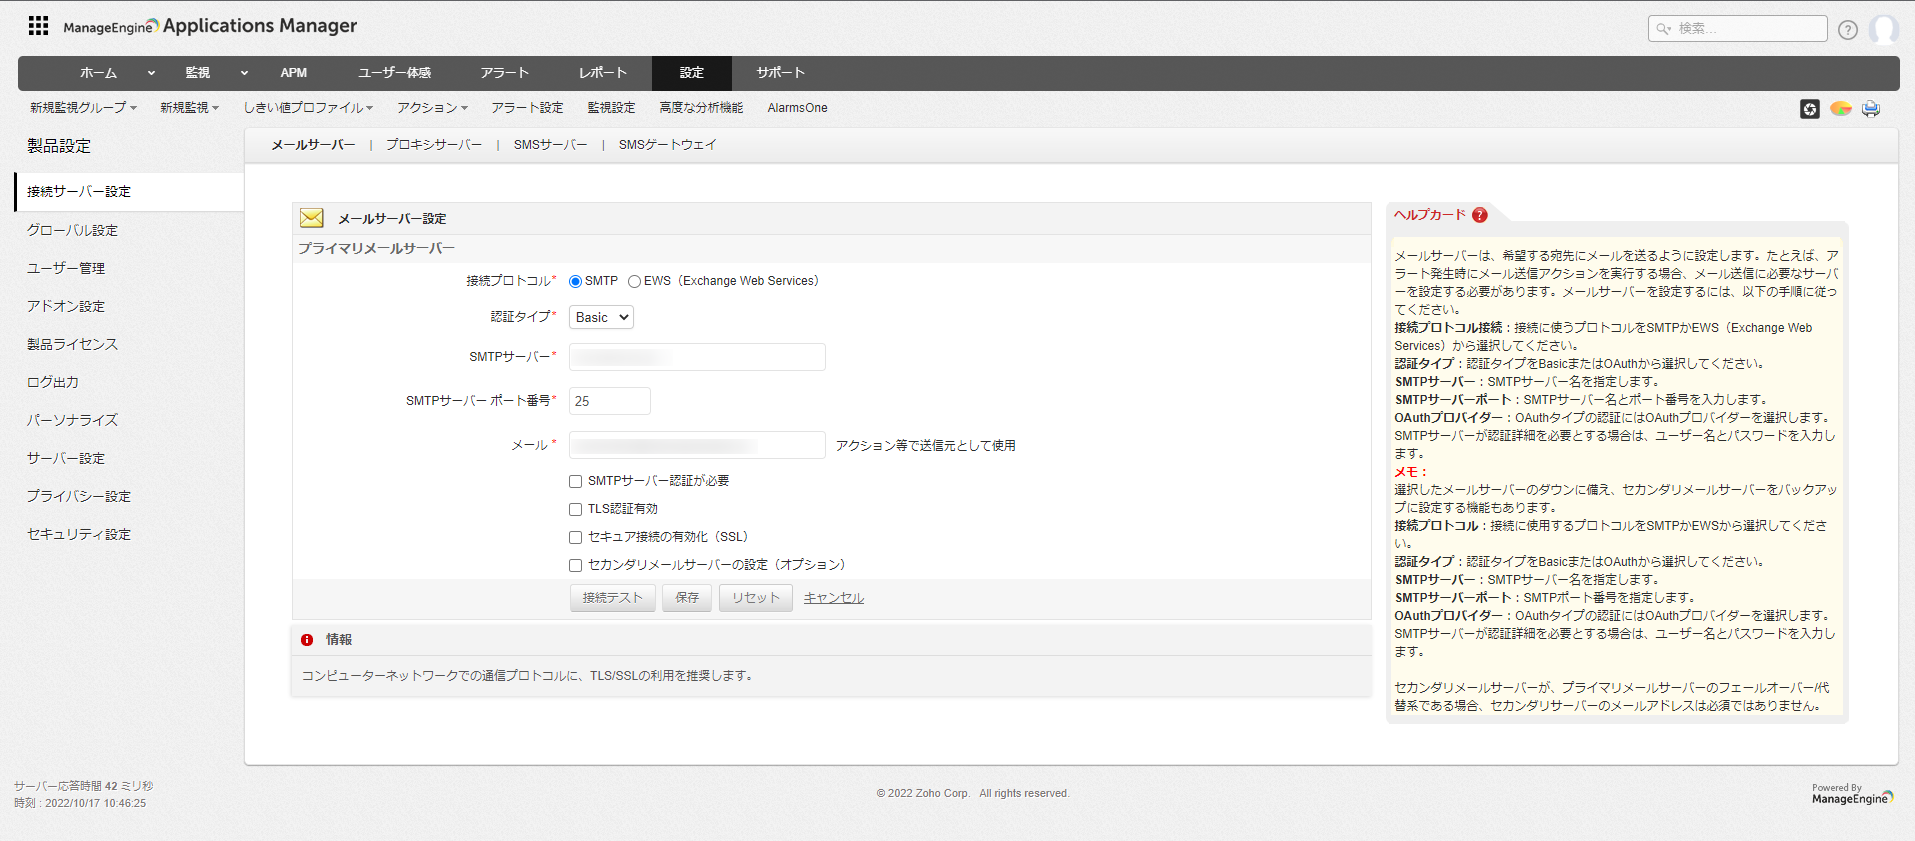Expand the ホーム menu arrow
Image resolution: width=1915 pixels, height=841 pixels.
[151, 73]
